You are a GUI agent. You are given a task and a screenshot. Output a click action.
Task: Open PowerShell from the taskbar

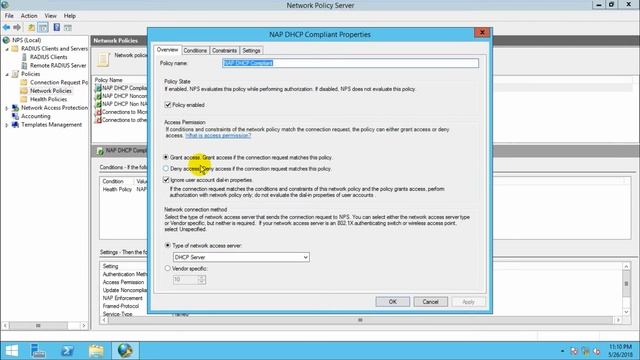pos(67,351)
